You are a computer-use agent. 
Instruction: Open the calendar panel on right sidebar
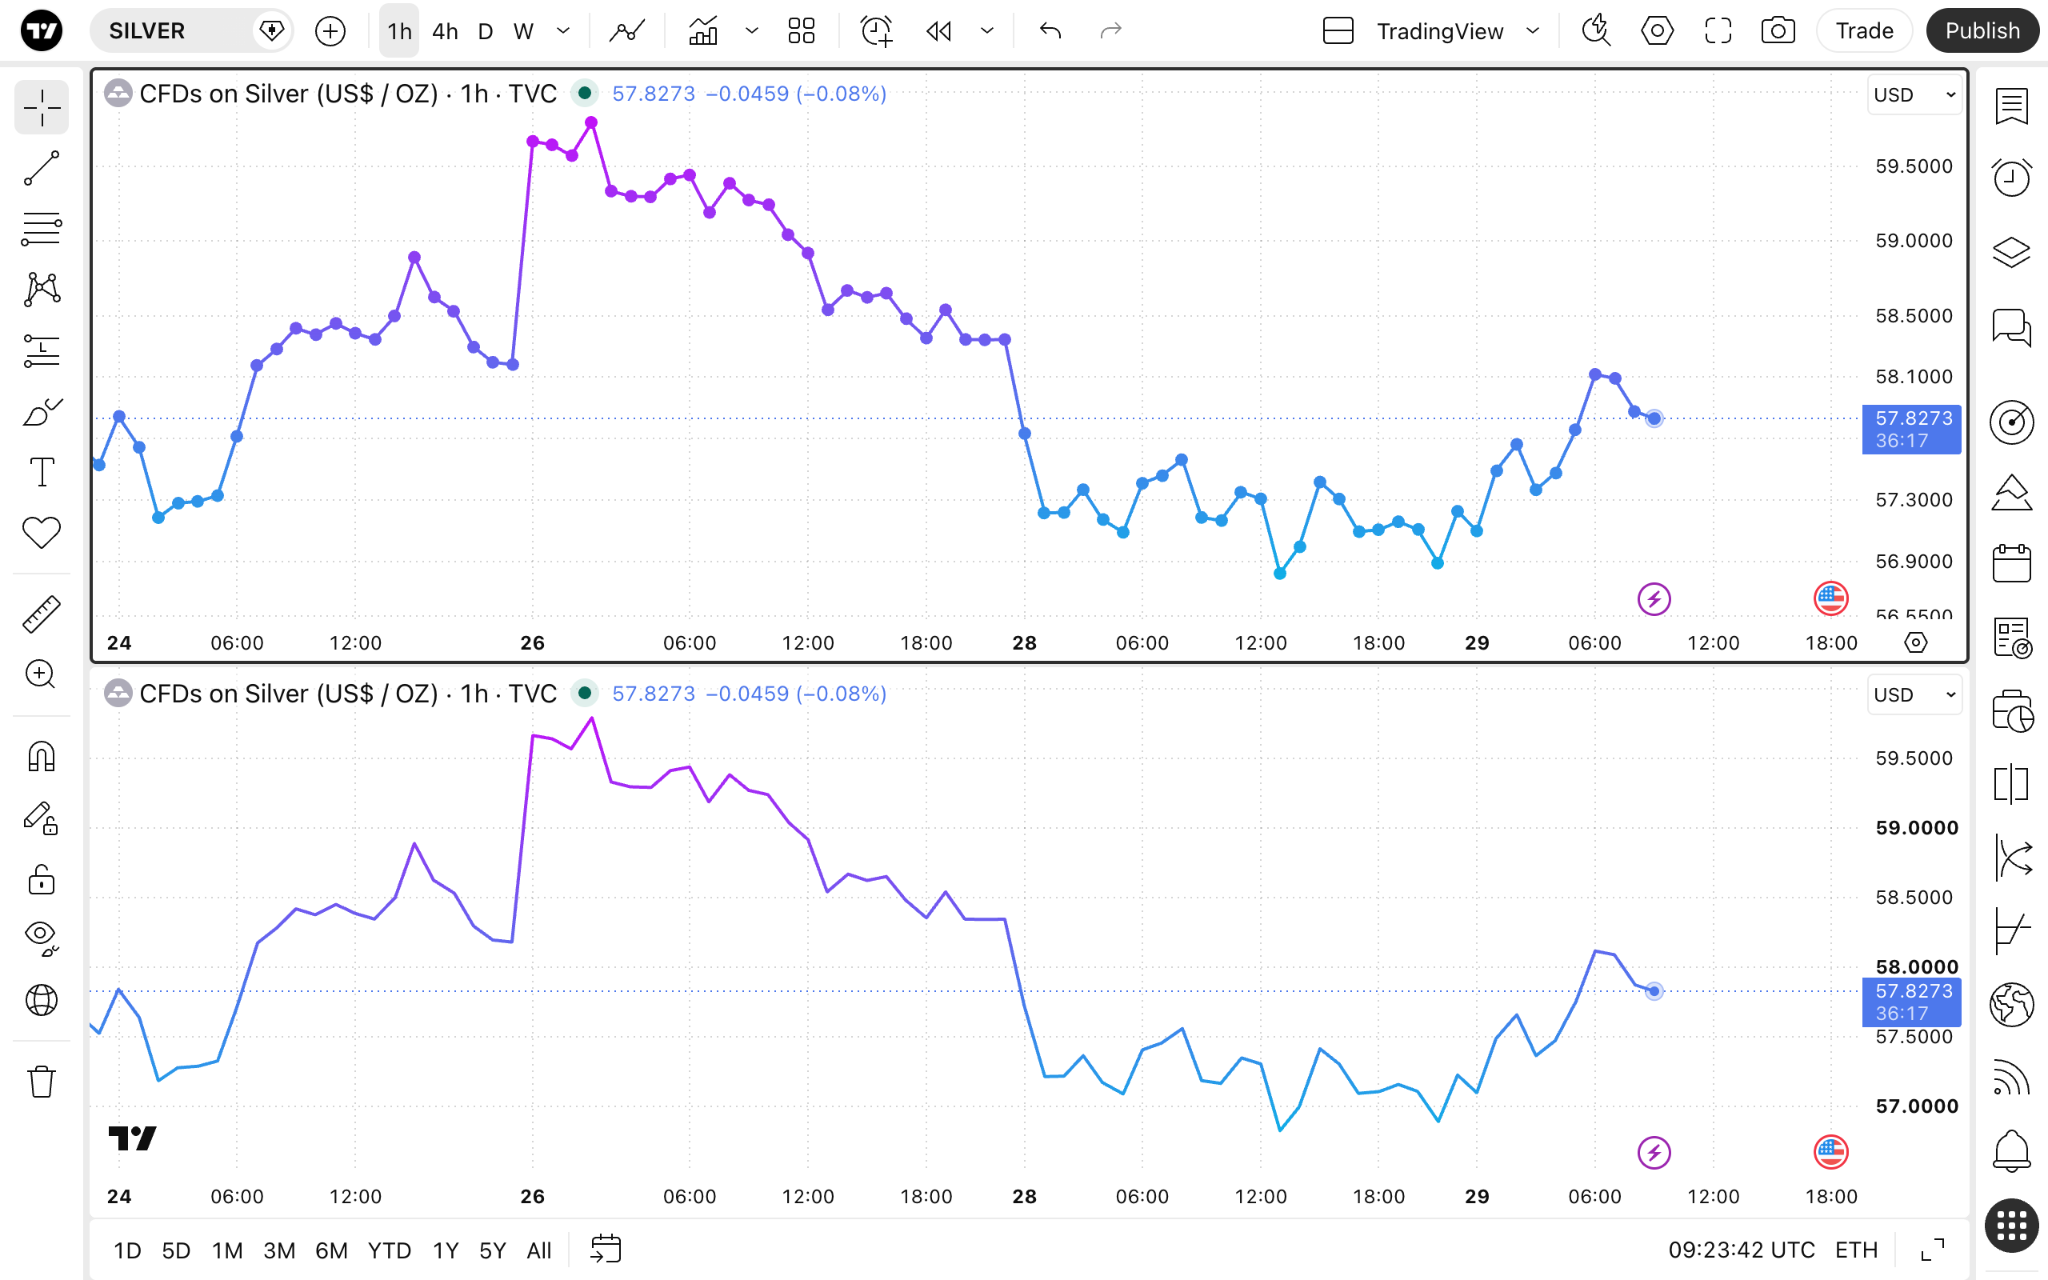click(x=2011, y=563)
